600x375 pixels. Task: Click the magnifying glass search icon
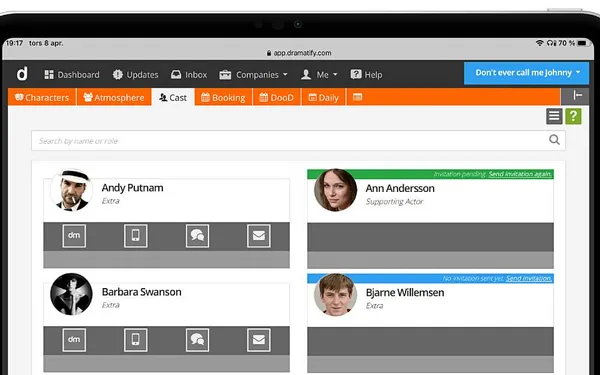coord(554,140)
